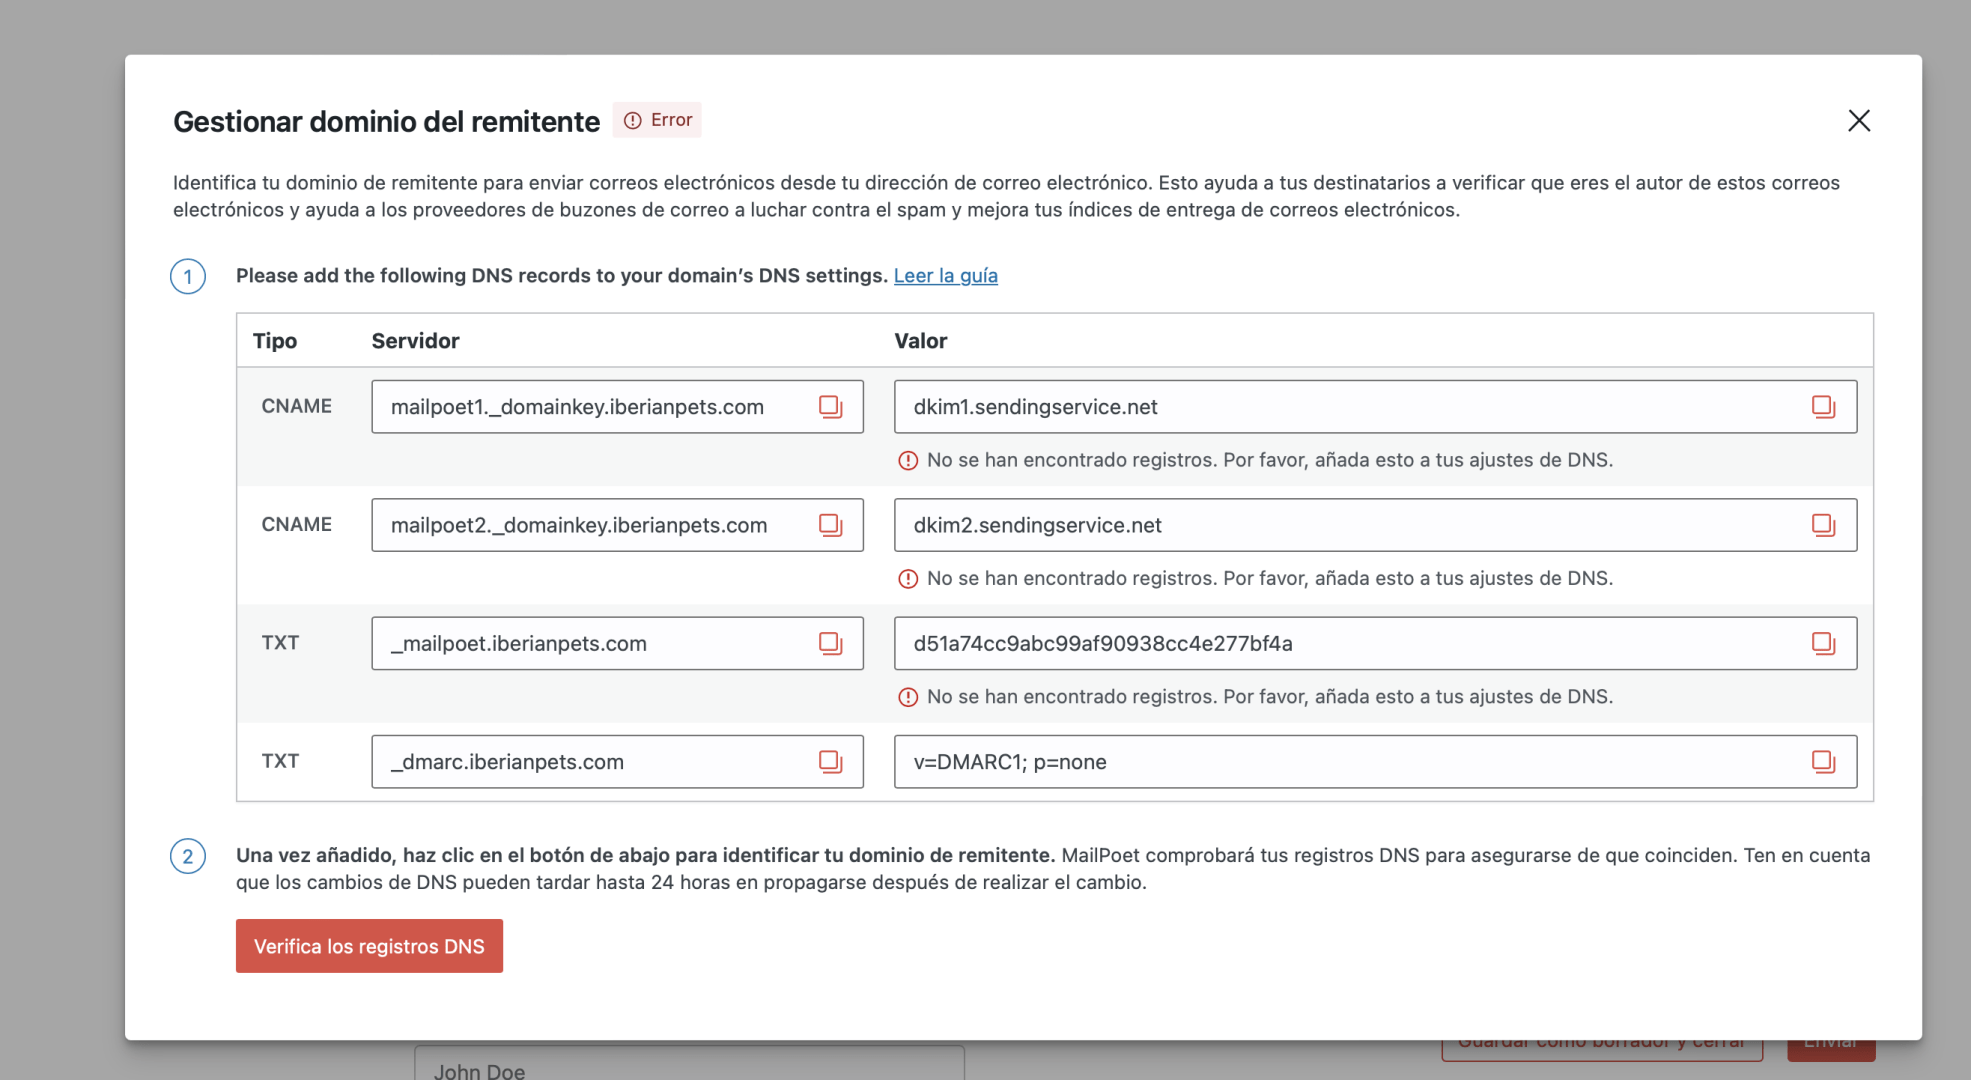
Task: Click the error message under d51a74cc value
Action: pyautogui.click(x=1255, y=696)
